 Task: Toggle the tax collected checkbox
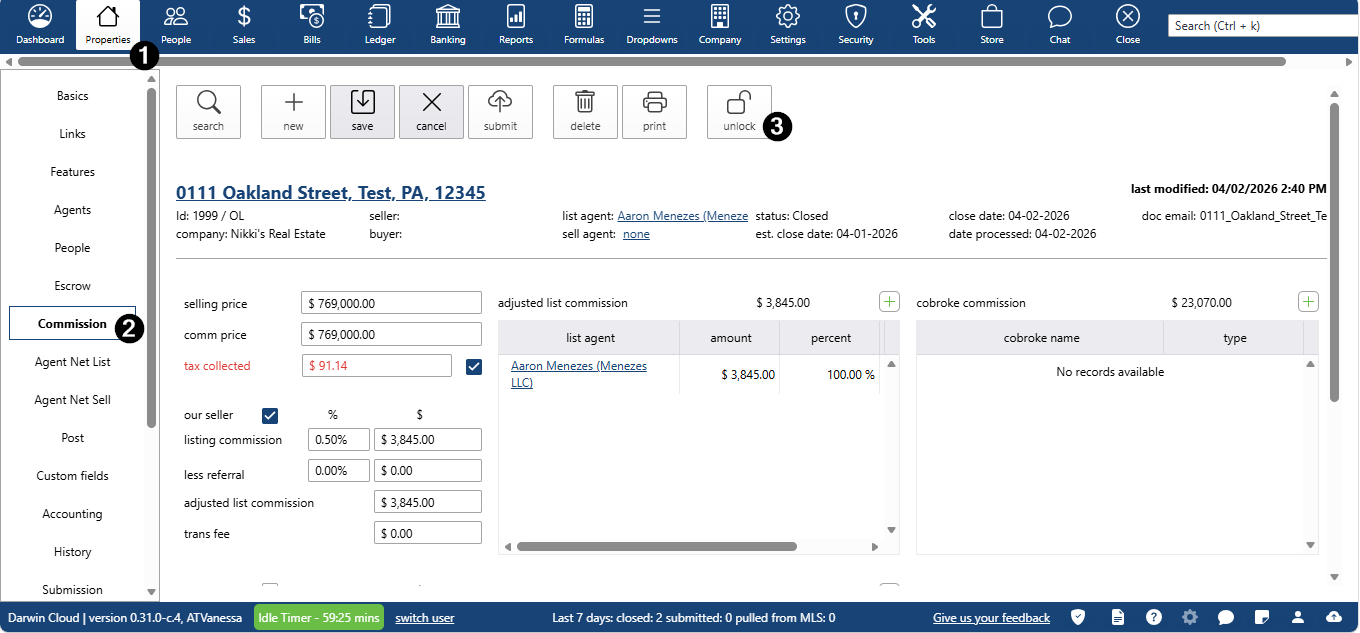[x=474, y=367]
